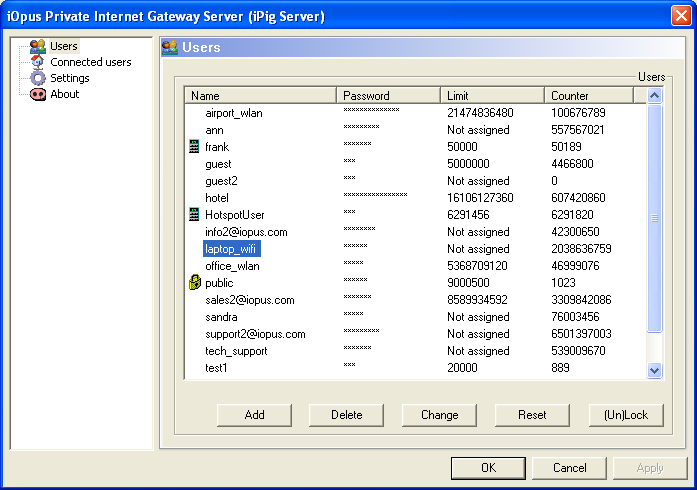Click the padlock icon next to public
The image size is (697, 490).
(195, 282)
